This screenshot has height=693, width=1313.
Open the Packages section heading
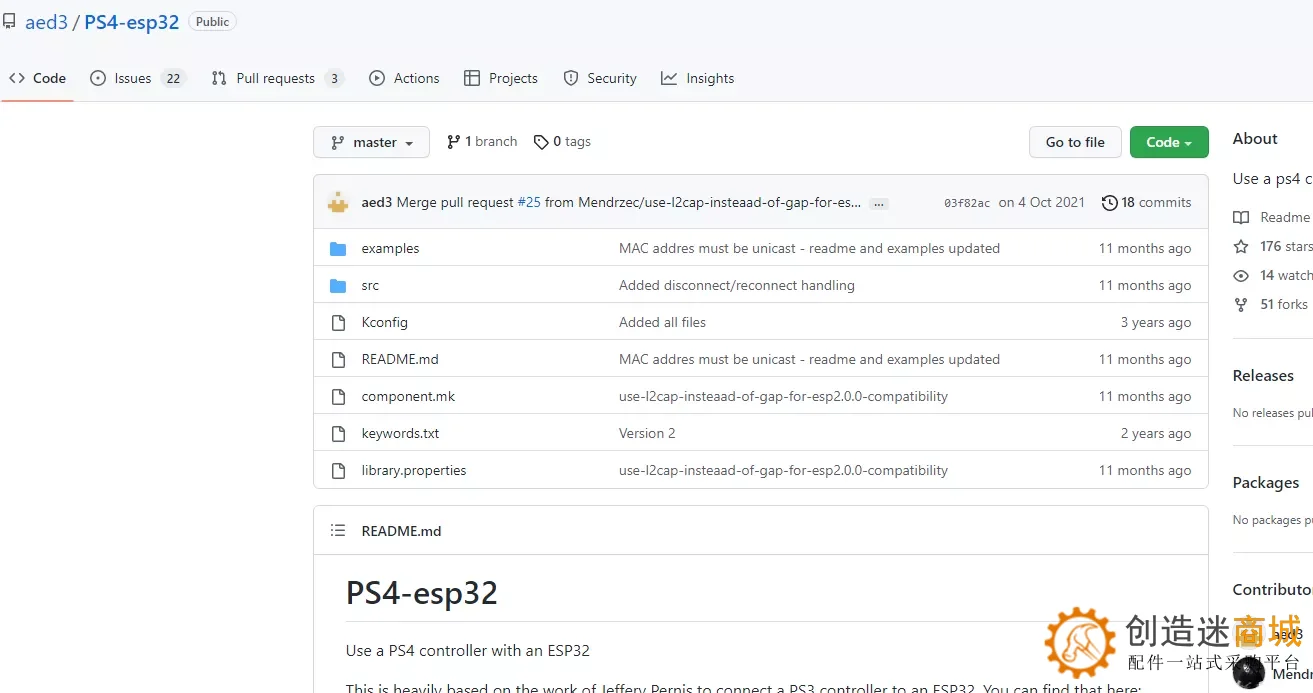[1266, 483]
